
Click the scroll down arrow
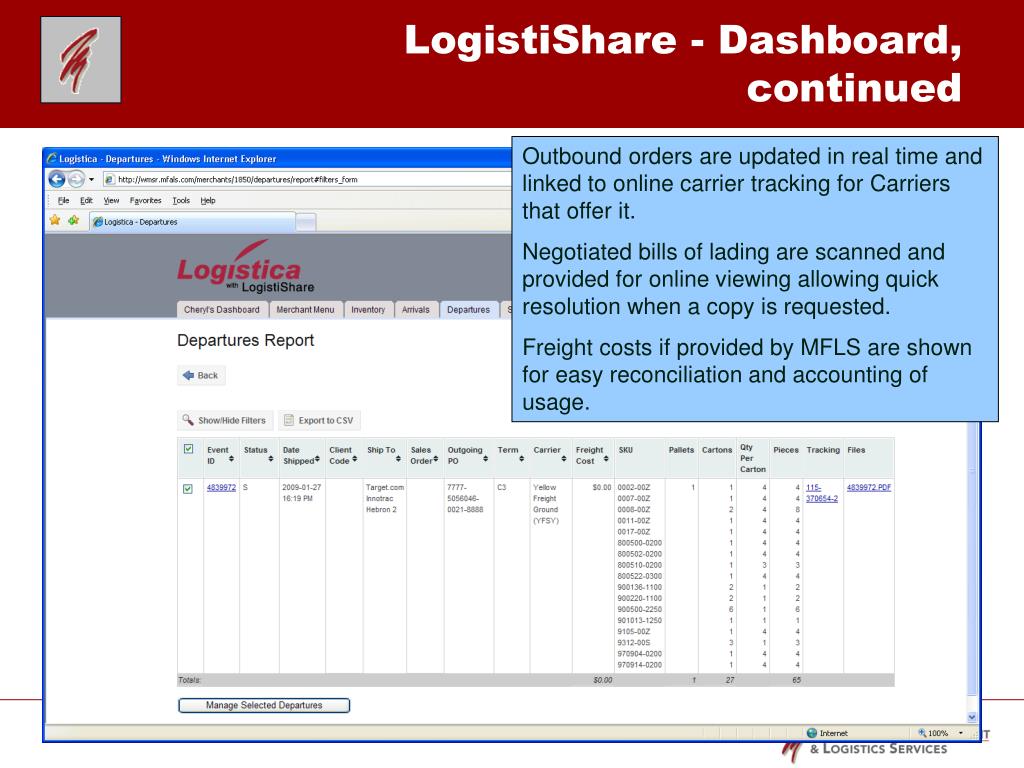(x=972, y=717)
